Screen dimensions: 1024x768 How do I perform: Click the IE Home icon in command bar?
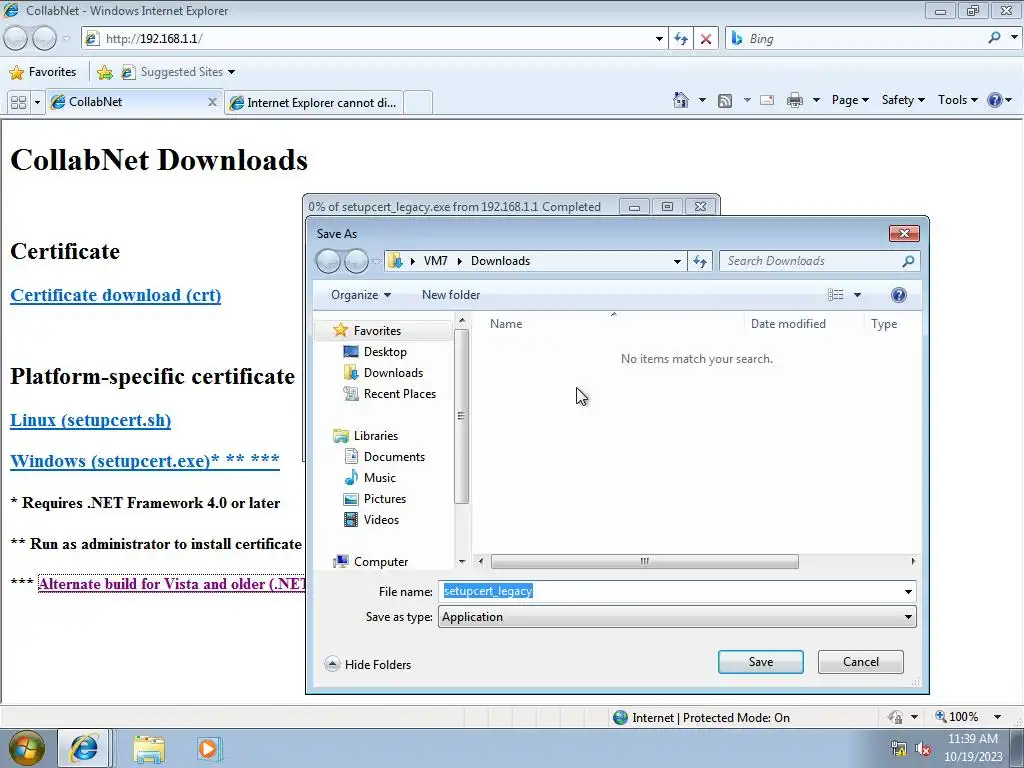[x=680, y=100]
